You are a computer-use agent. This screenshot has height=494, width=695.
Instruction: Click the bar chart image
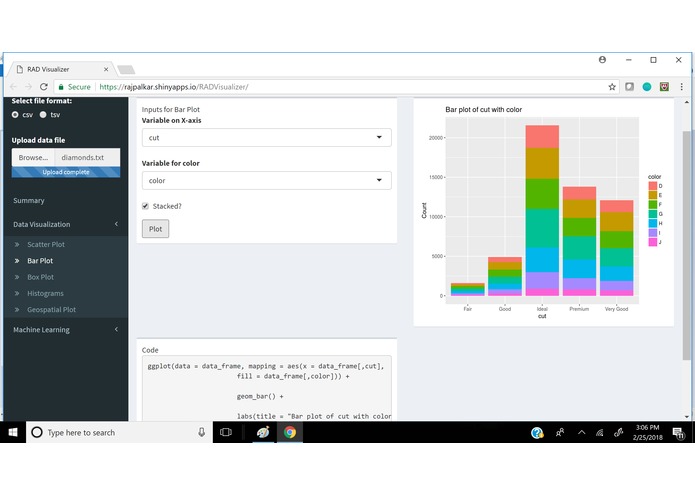(543, 212)
